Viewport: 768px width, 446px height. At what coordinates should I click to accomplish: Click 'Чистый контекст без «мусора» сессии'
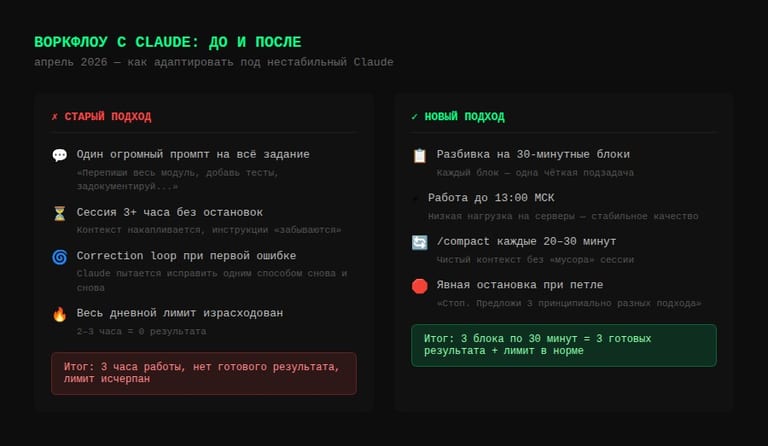pyautogui.click(x=535, y=259)
